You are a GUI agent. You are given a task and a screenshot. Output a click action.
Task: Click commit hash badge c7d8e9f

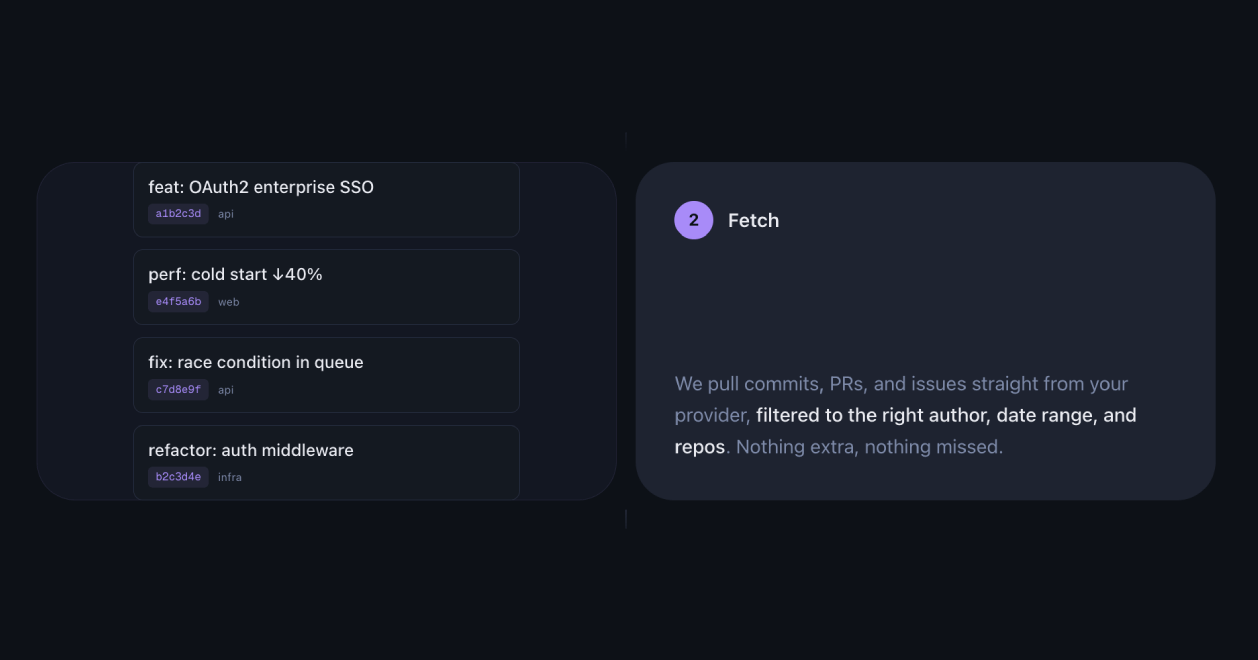click(x=178, y=390)
